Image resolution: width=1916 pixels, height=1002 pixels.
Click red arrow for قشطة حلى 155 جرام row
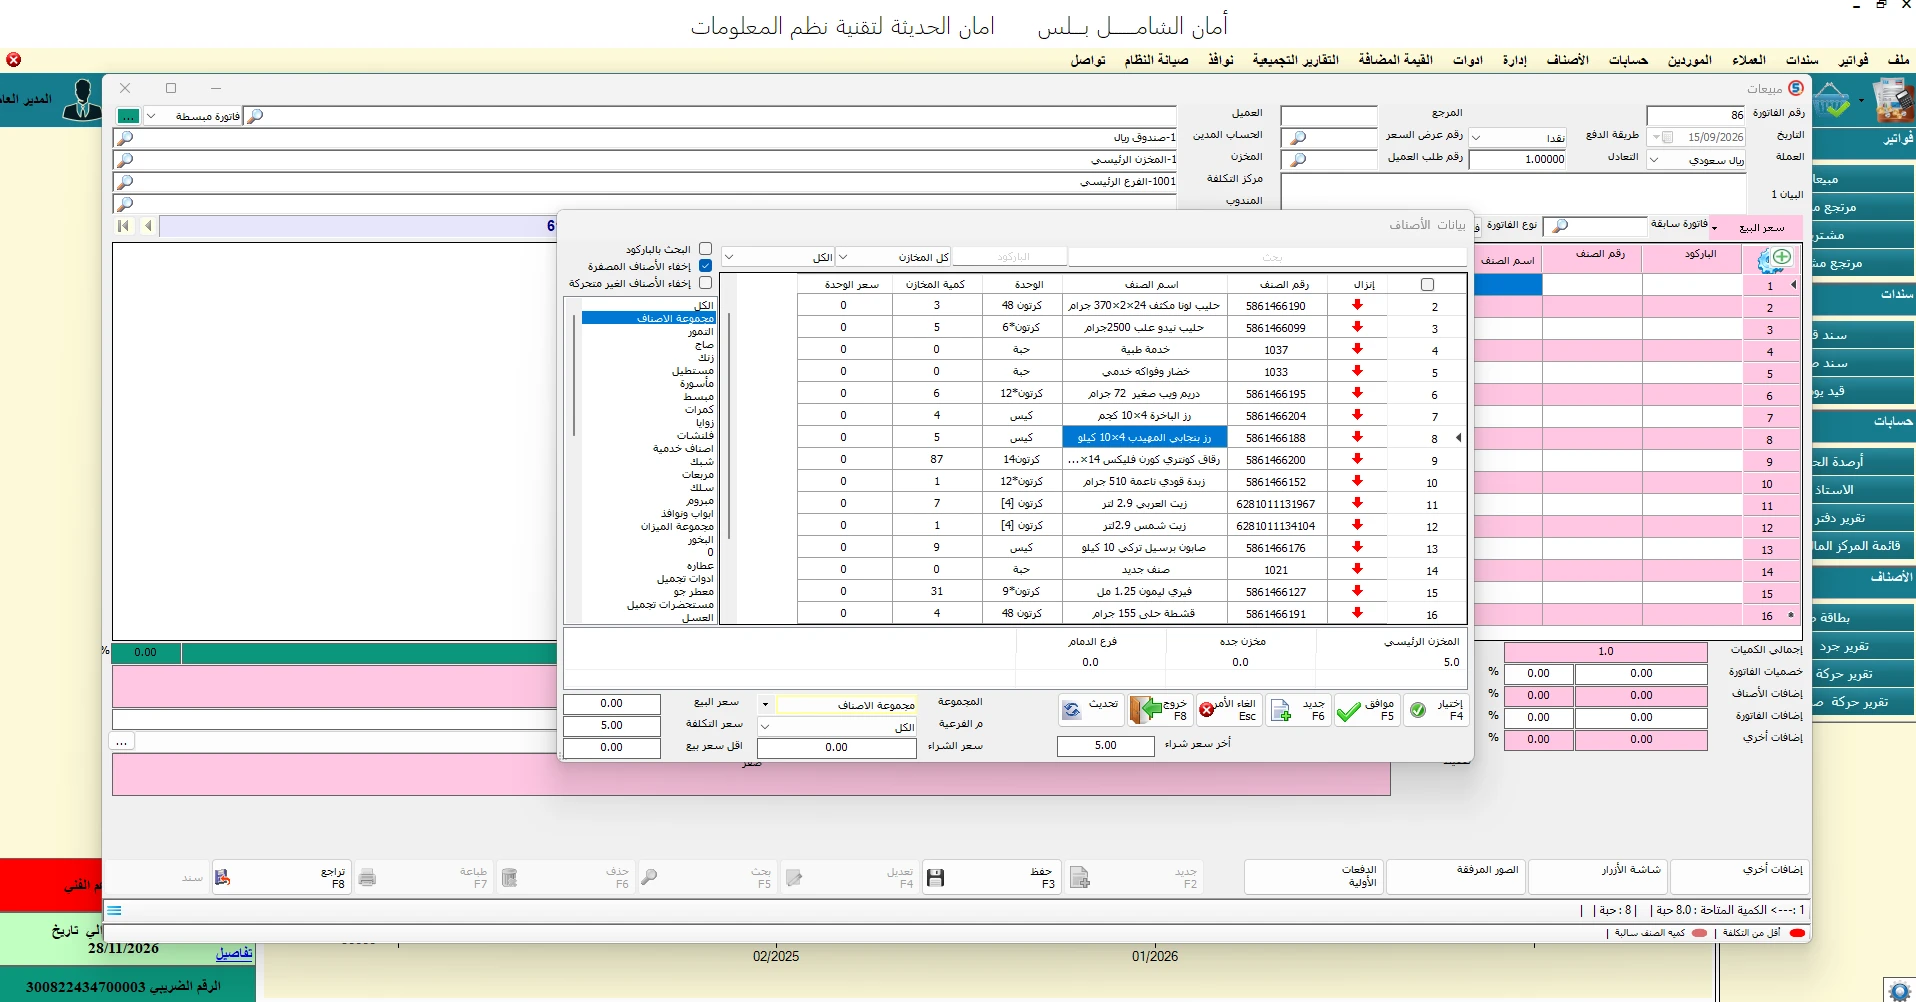(1357, 613)
